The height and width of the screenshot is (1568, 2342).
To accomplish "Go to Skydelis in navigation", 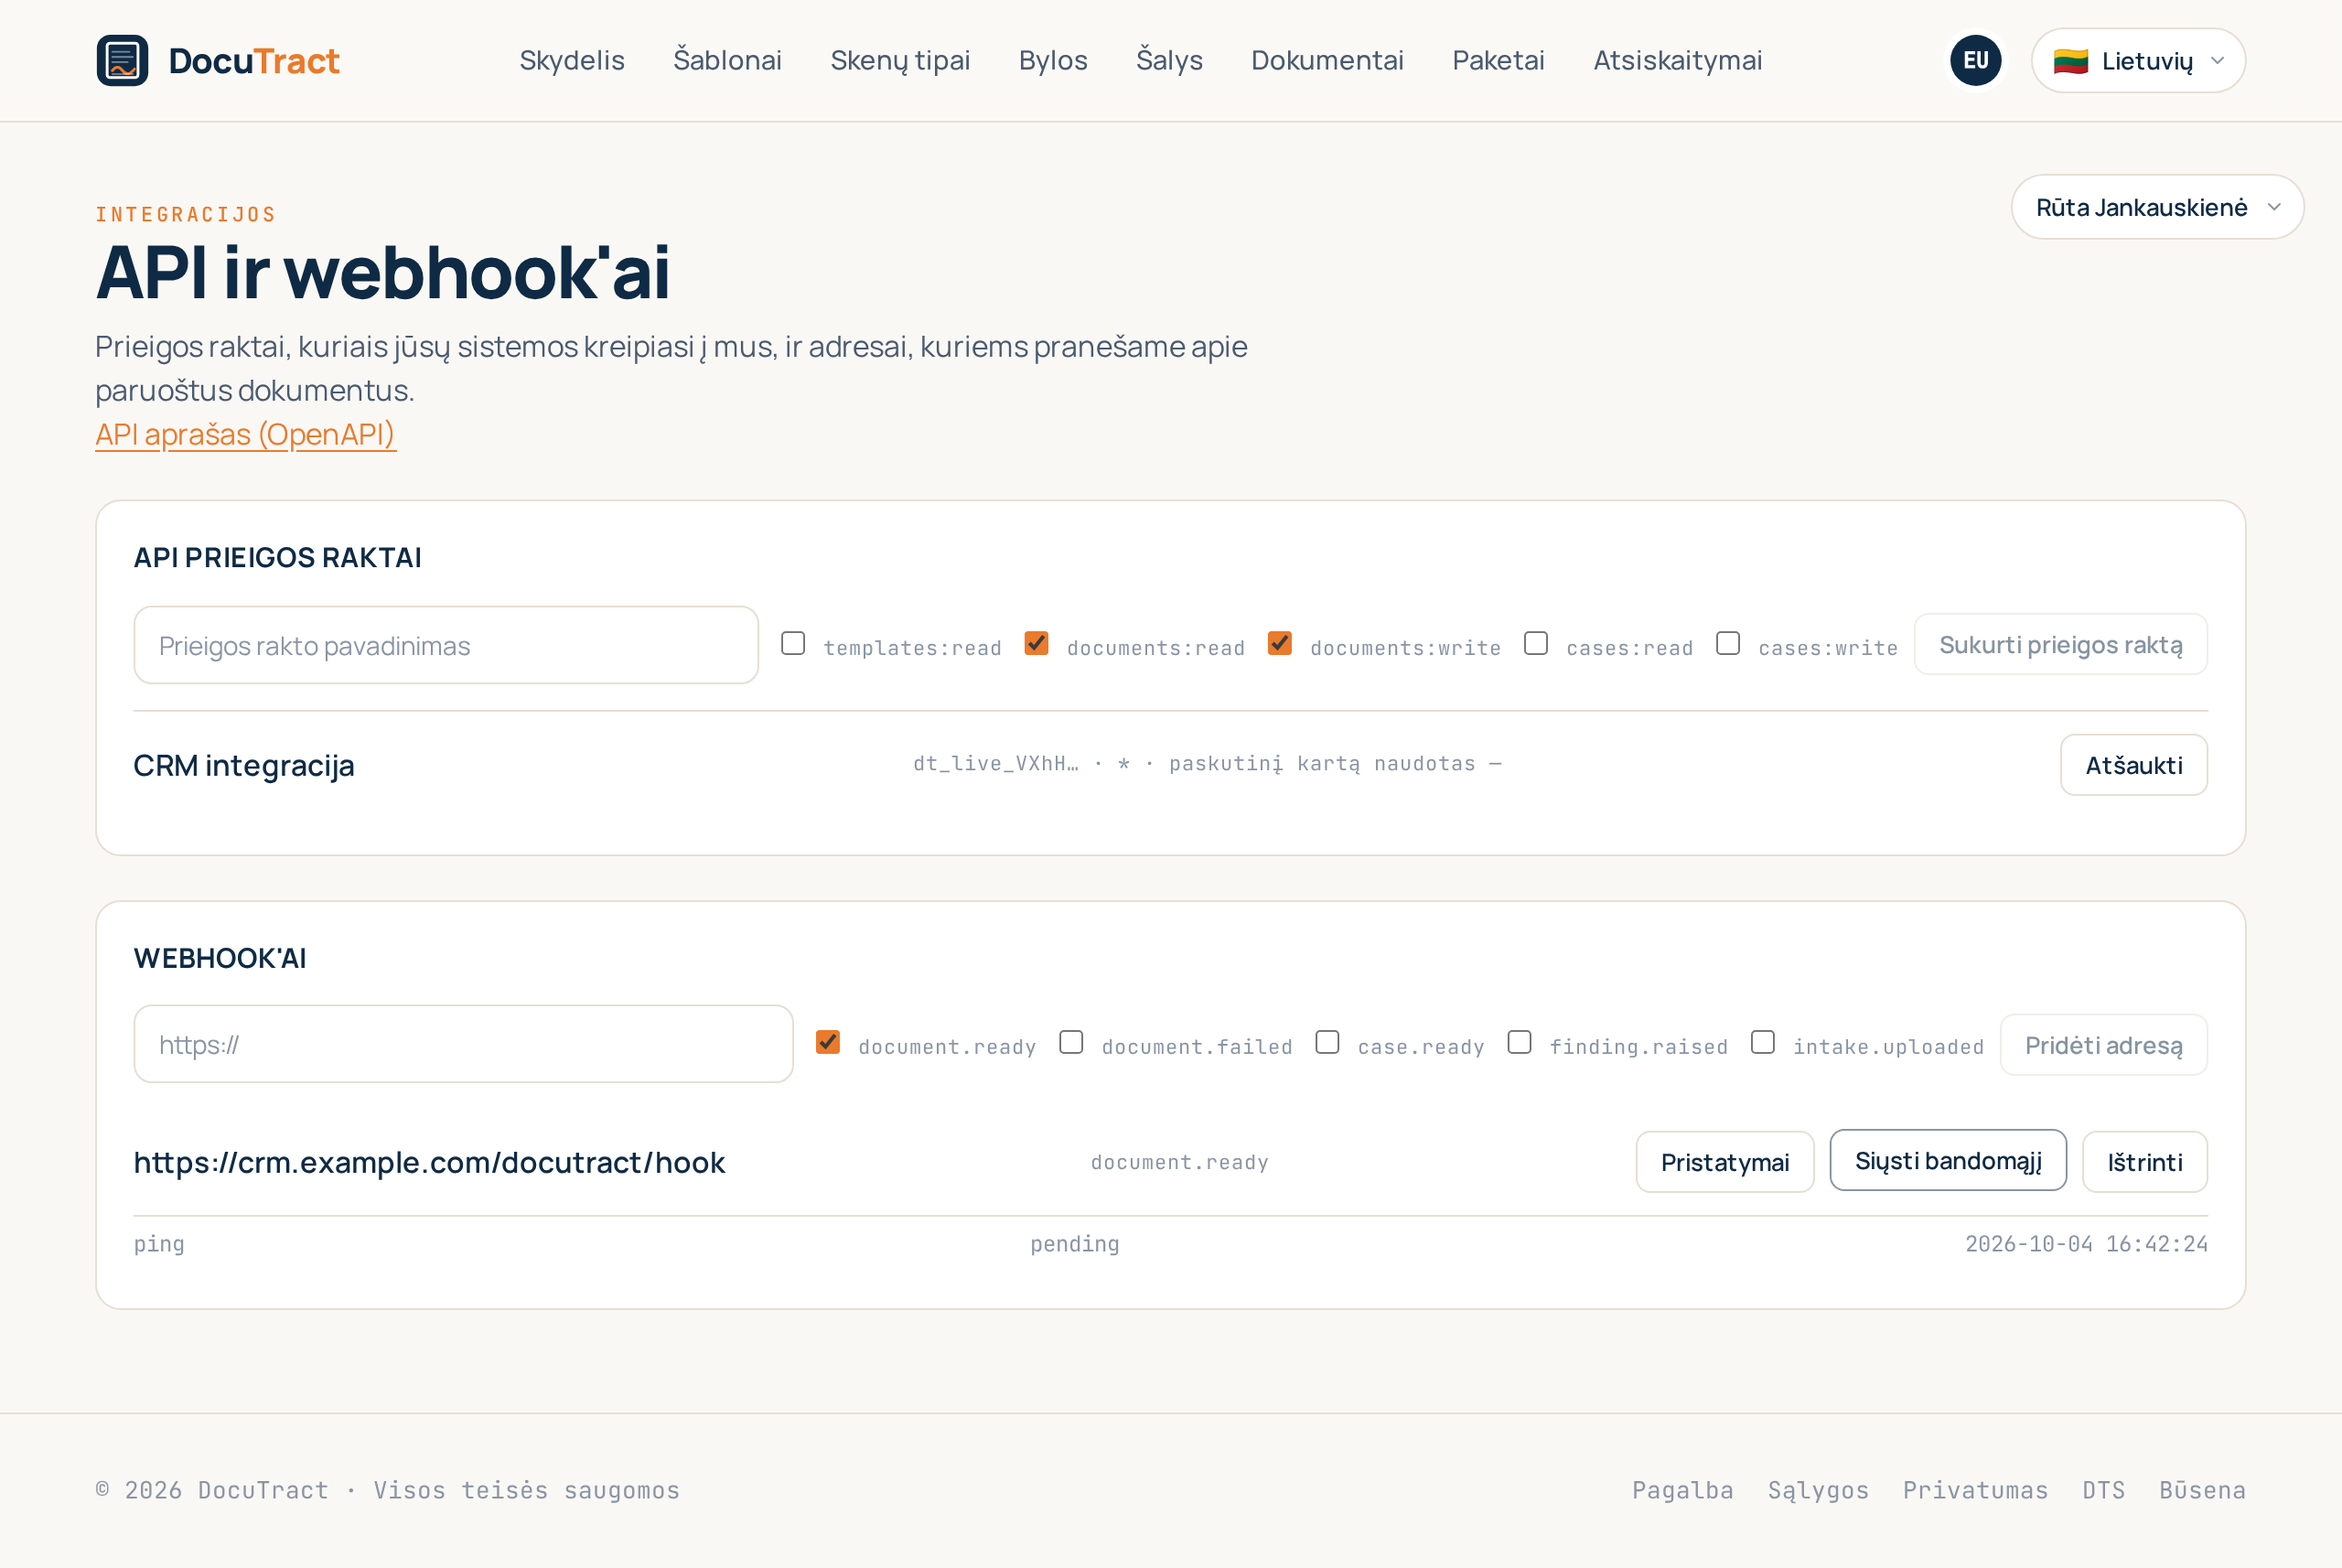I will point(572,60).
